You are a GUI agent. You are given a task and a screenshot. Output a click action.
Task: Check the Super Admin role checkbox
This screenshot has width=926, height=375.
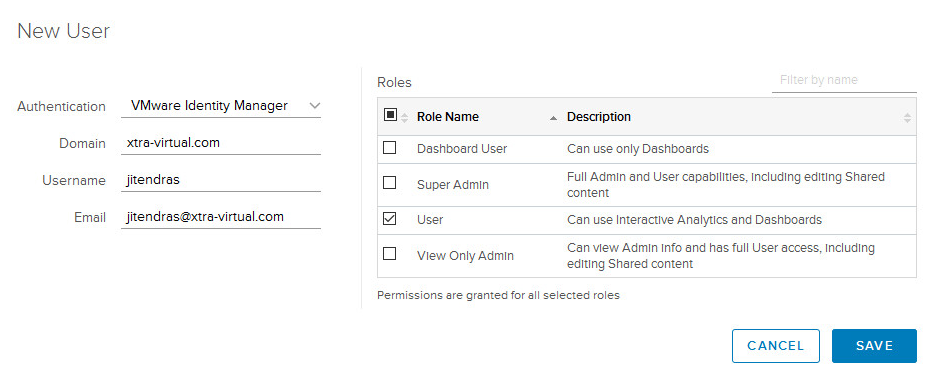coord(389,183)
